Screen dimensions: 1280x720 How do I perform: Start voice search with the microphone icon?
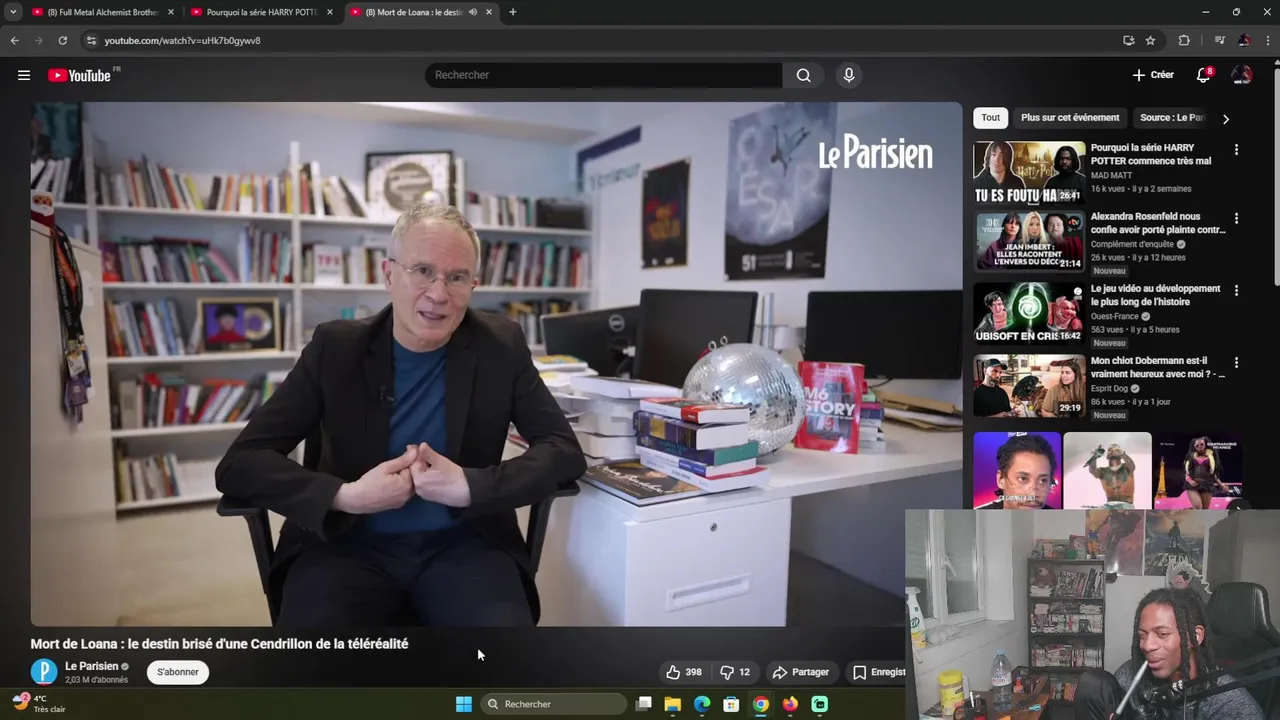(849, 75)
